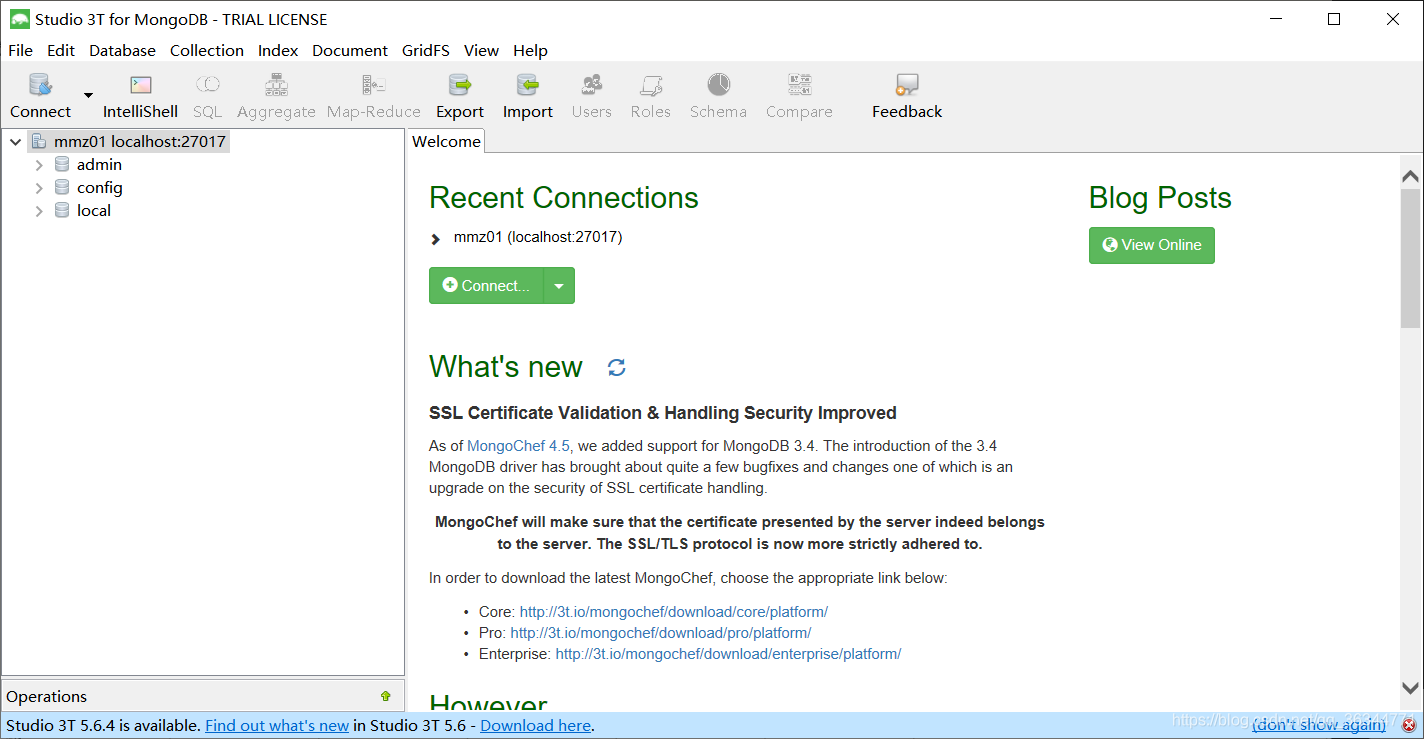The image size is (1424, 739).
Task: Click the Welcome page scroll up arrow
Action: pos(1410,176)
